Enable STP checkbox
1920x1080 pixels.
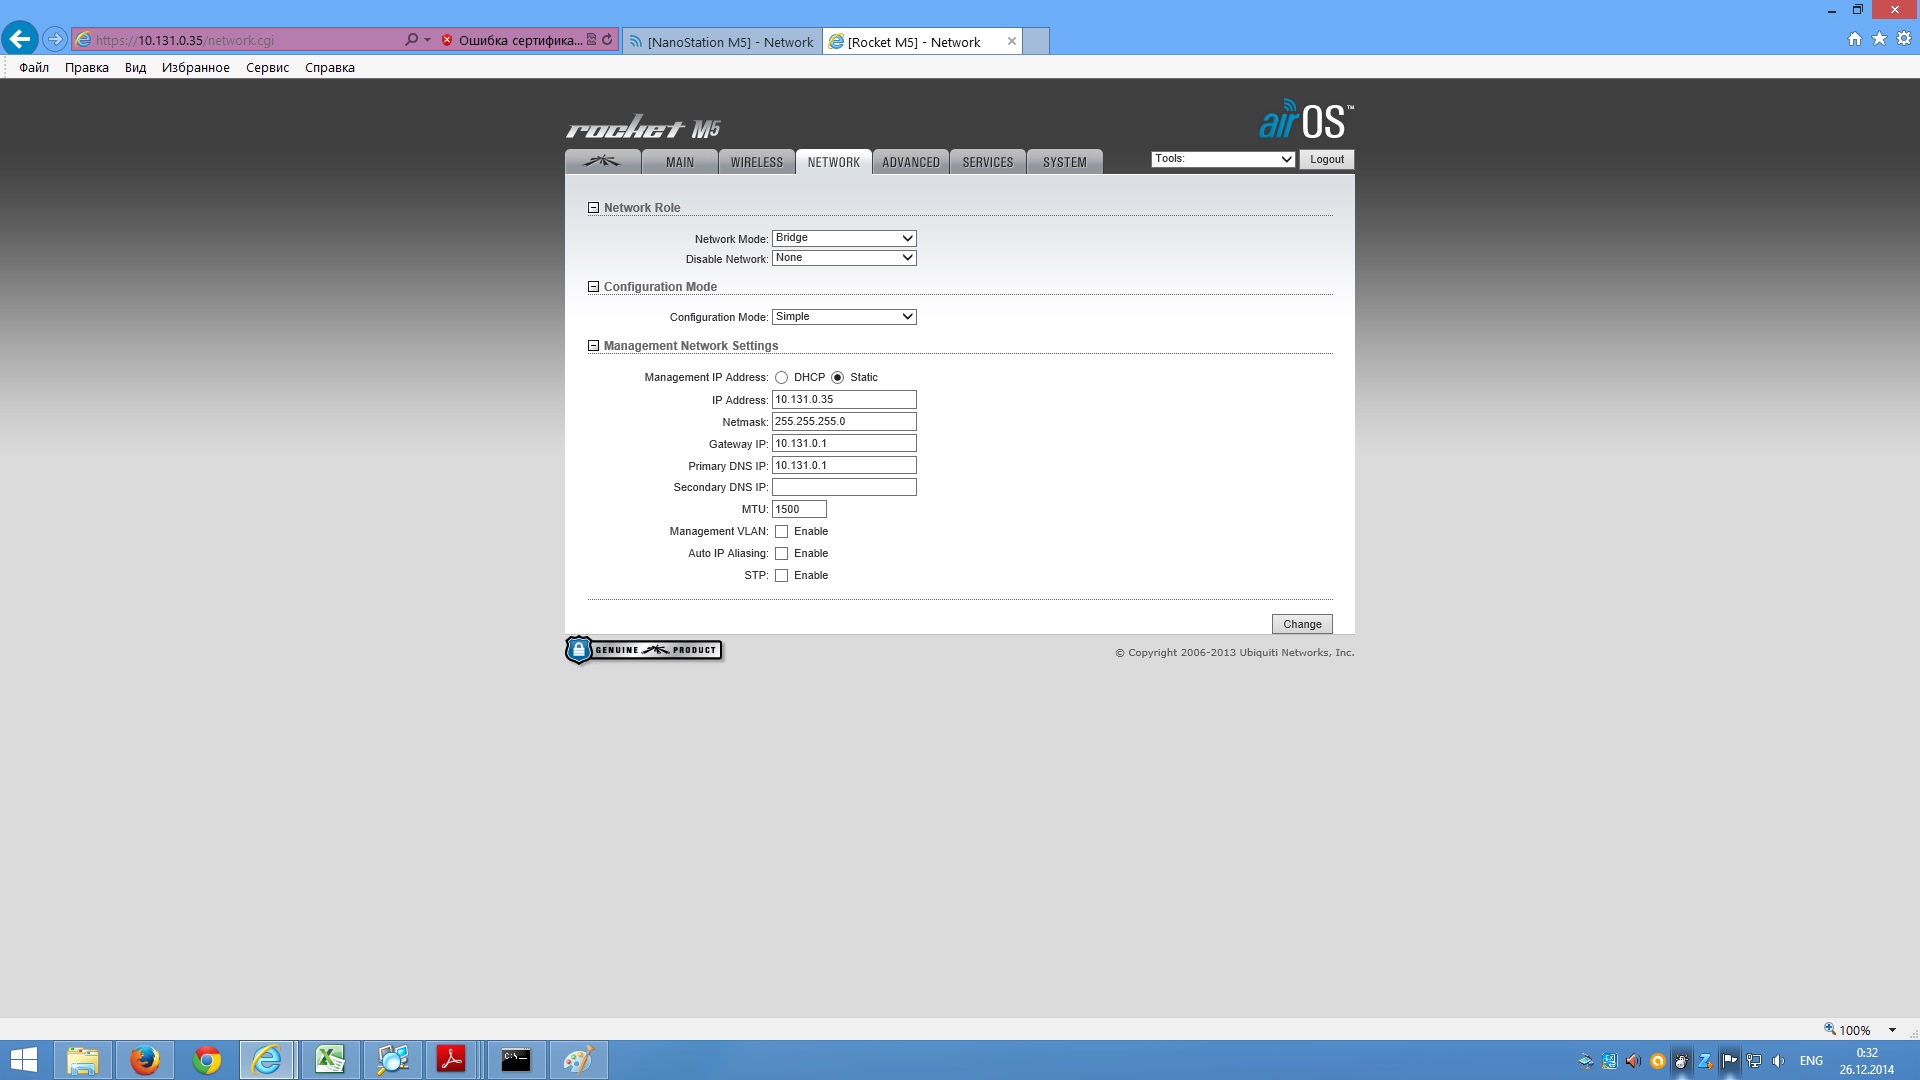781,576
